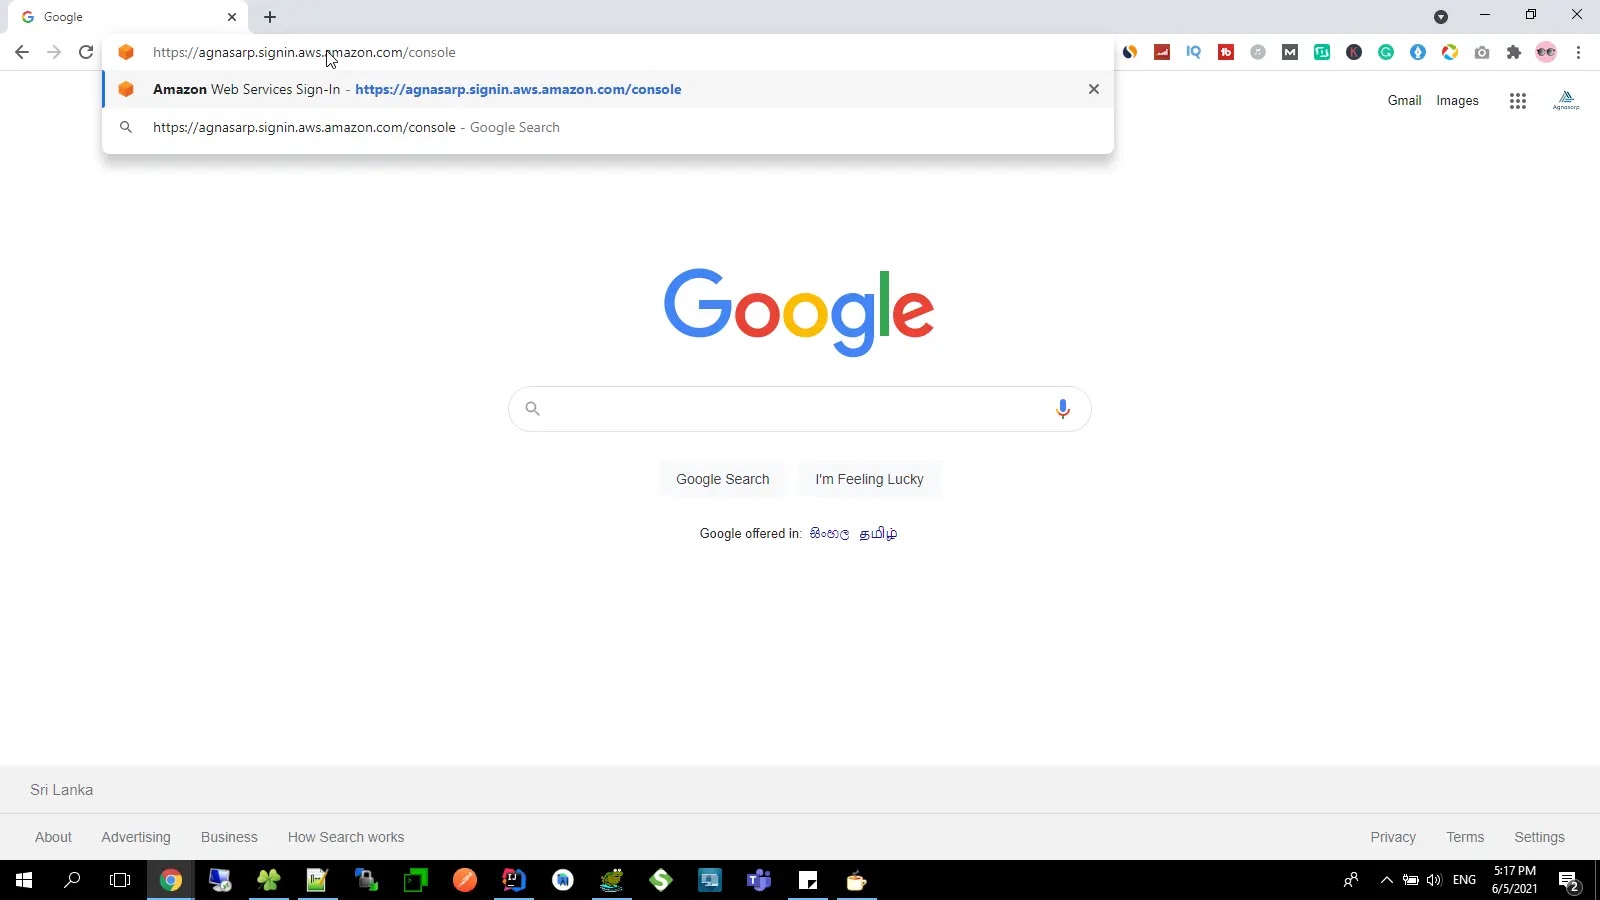Open the Similarweb extension icon

1130,52
